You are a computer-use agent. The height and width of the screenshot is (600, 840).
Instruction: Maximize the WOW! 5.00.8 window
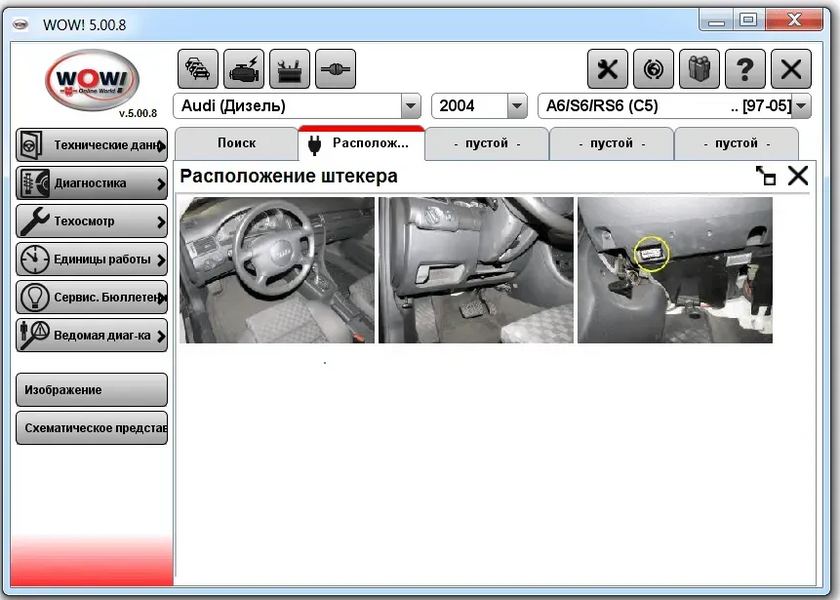click(x=748, y=20)
